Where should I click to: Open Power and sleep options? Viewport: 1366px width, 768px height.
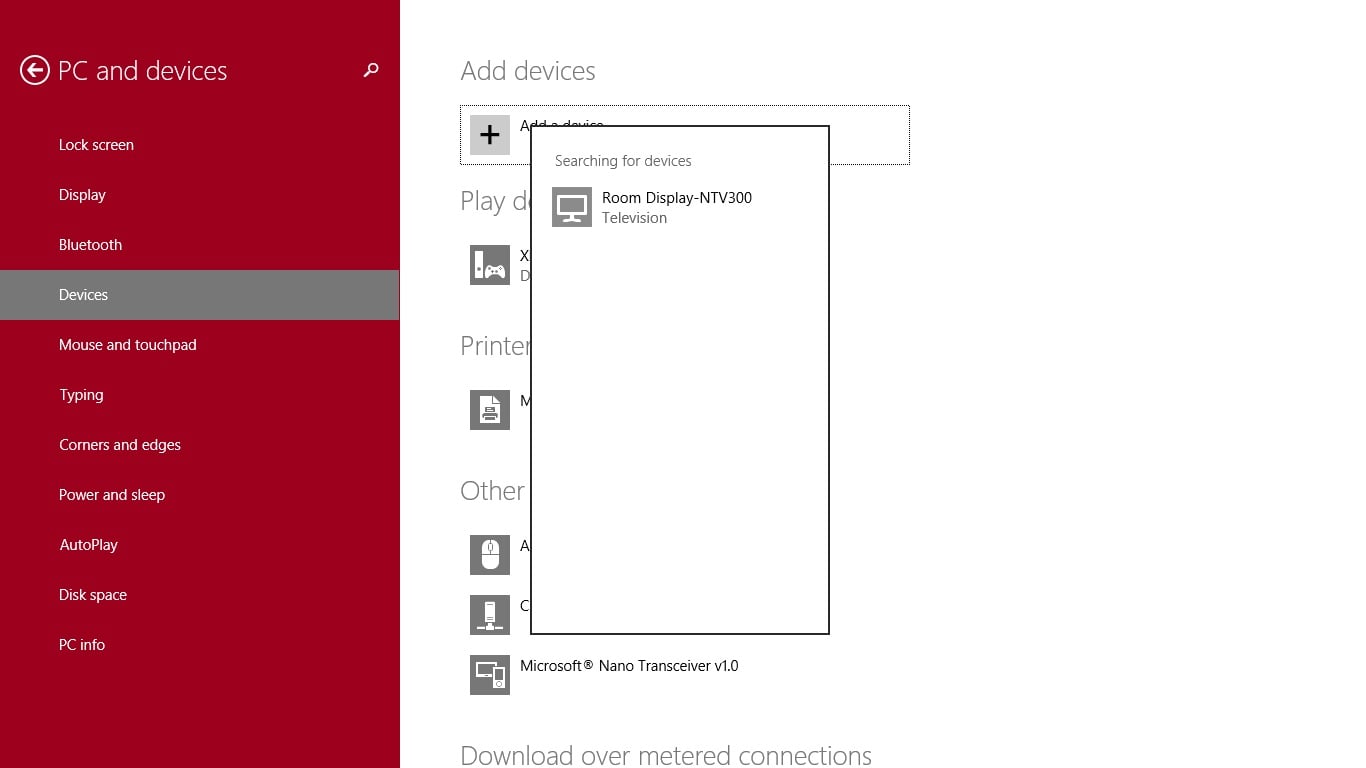112,494
